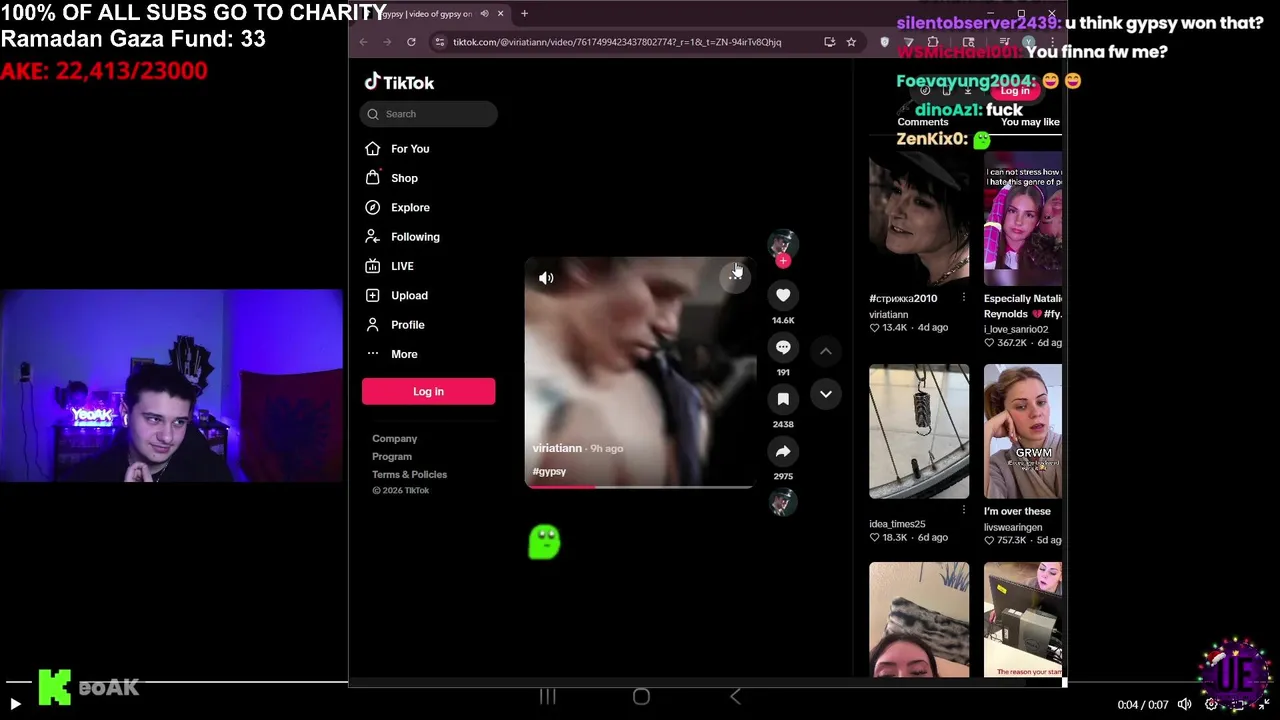Exit fullscreen in the player
The width and height of the screenshot is (1280, 720).
(x=1264, y=704)
